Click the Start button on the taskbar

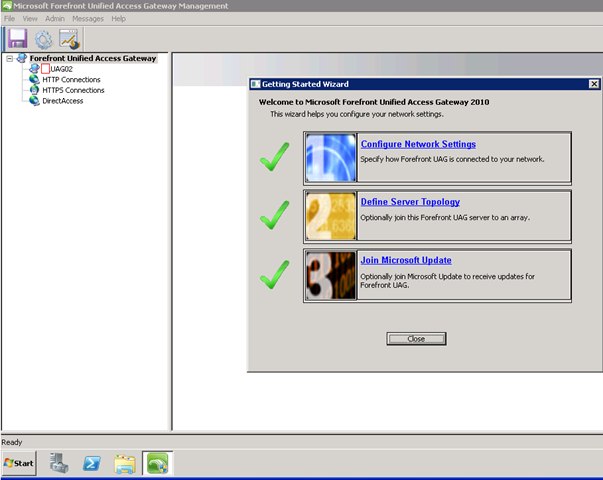point(19,463)
